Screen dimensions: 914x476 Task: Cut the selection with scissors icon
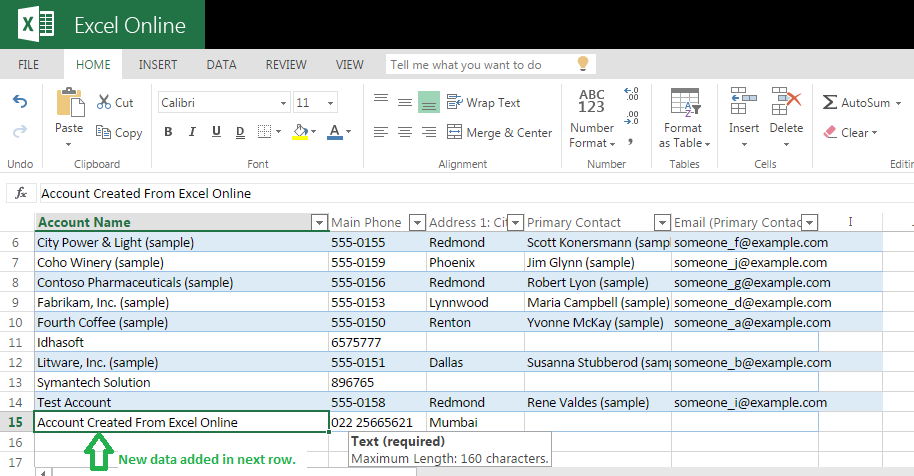[x=115, y=103]
